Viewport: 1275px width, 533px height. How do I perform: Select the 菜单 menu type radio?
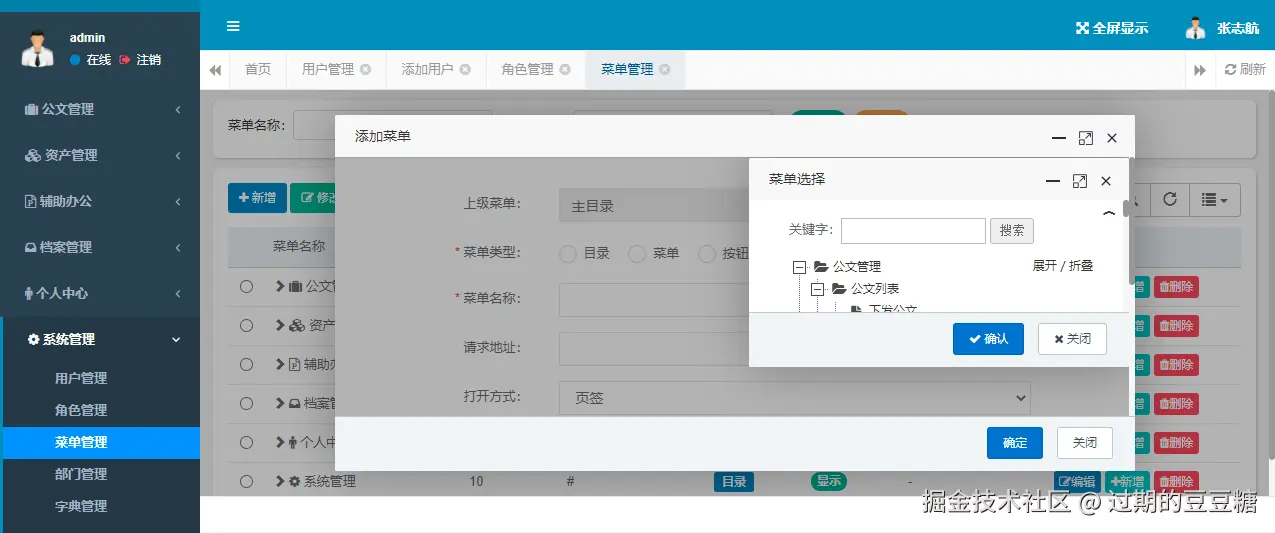pyautogui.click(x=637, y=254)
